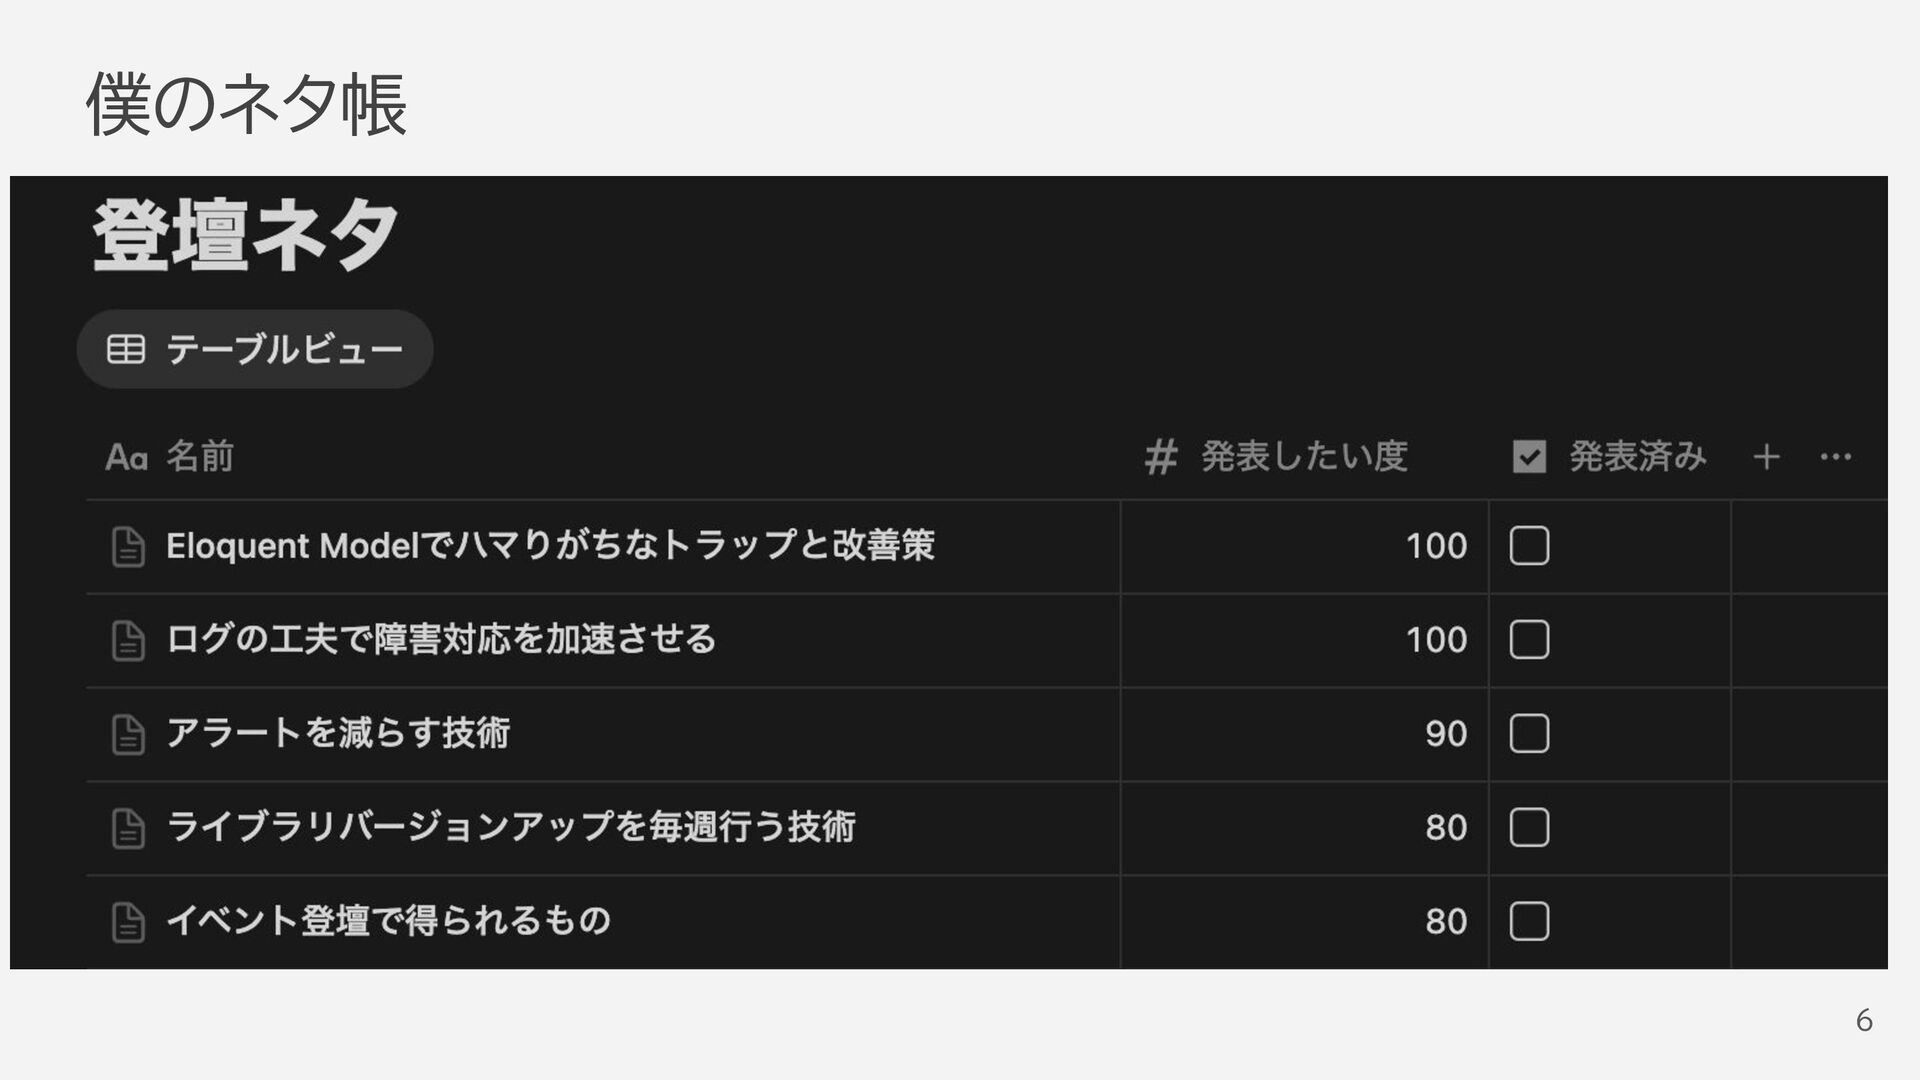Click the page icon beside イベント登壇 row
Image resolution: width=1920 pixels, height=1080 pixels.
pyautogui.click(x=128, y=922)
